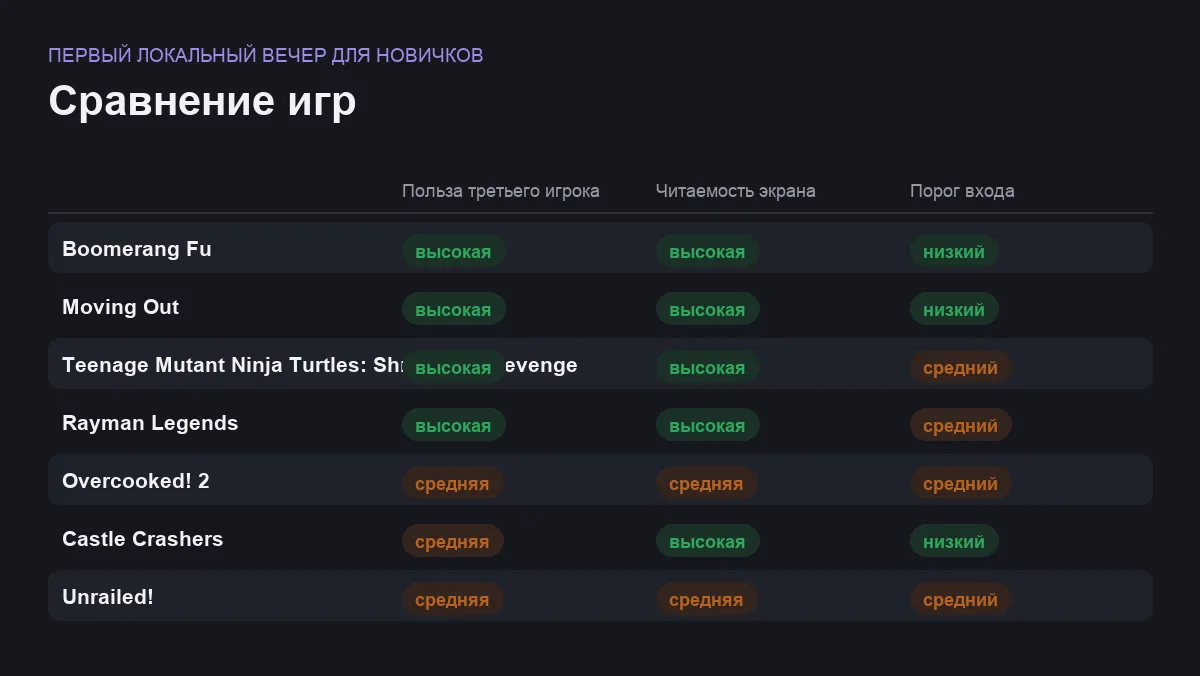1200x676 pixels.
Task: Click Overcooked! 2's 'средний' entry threshold badge
Action: pos(961,483)
